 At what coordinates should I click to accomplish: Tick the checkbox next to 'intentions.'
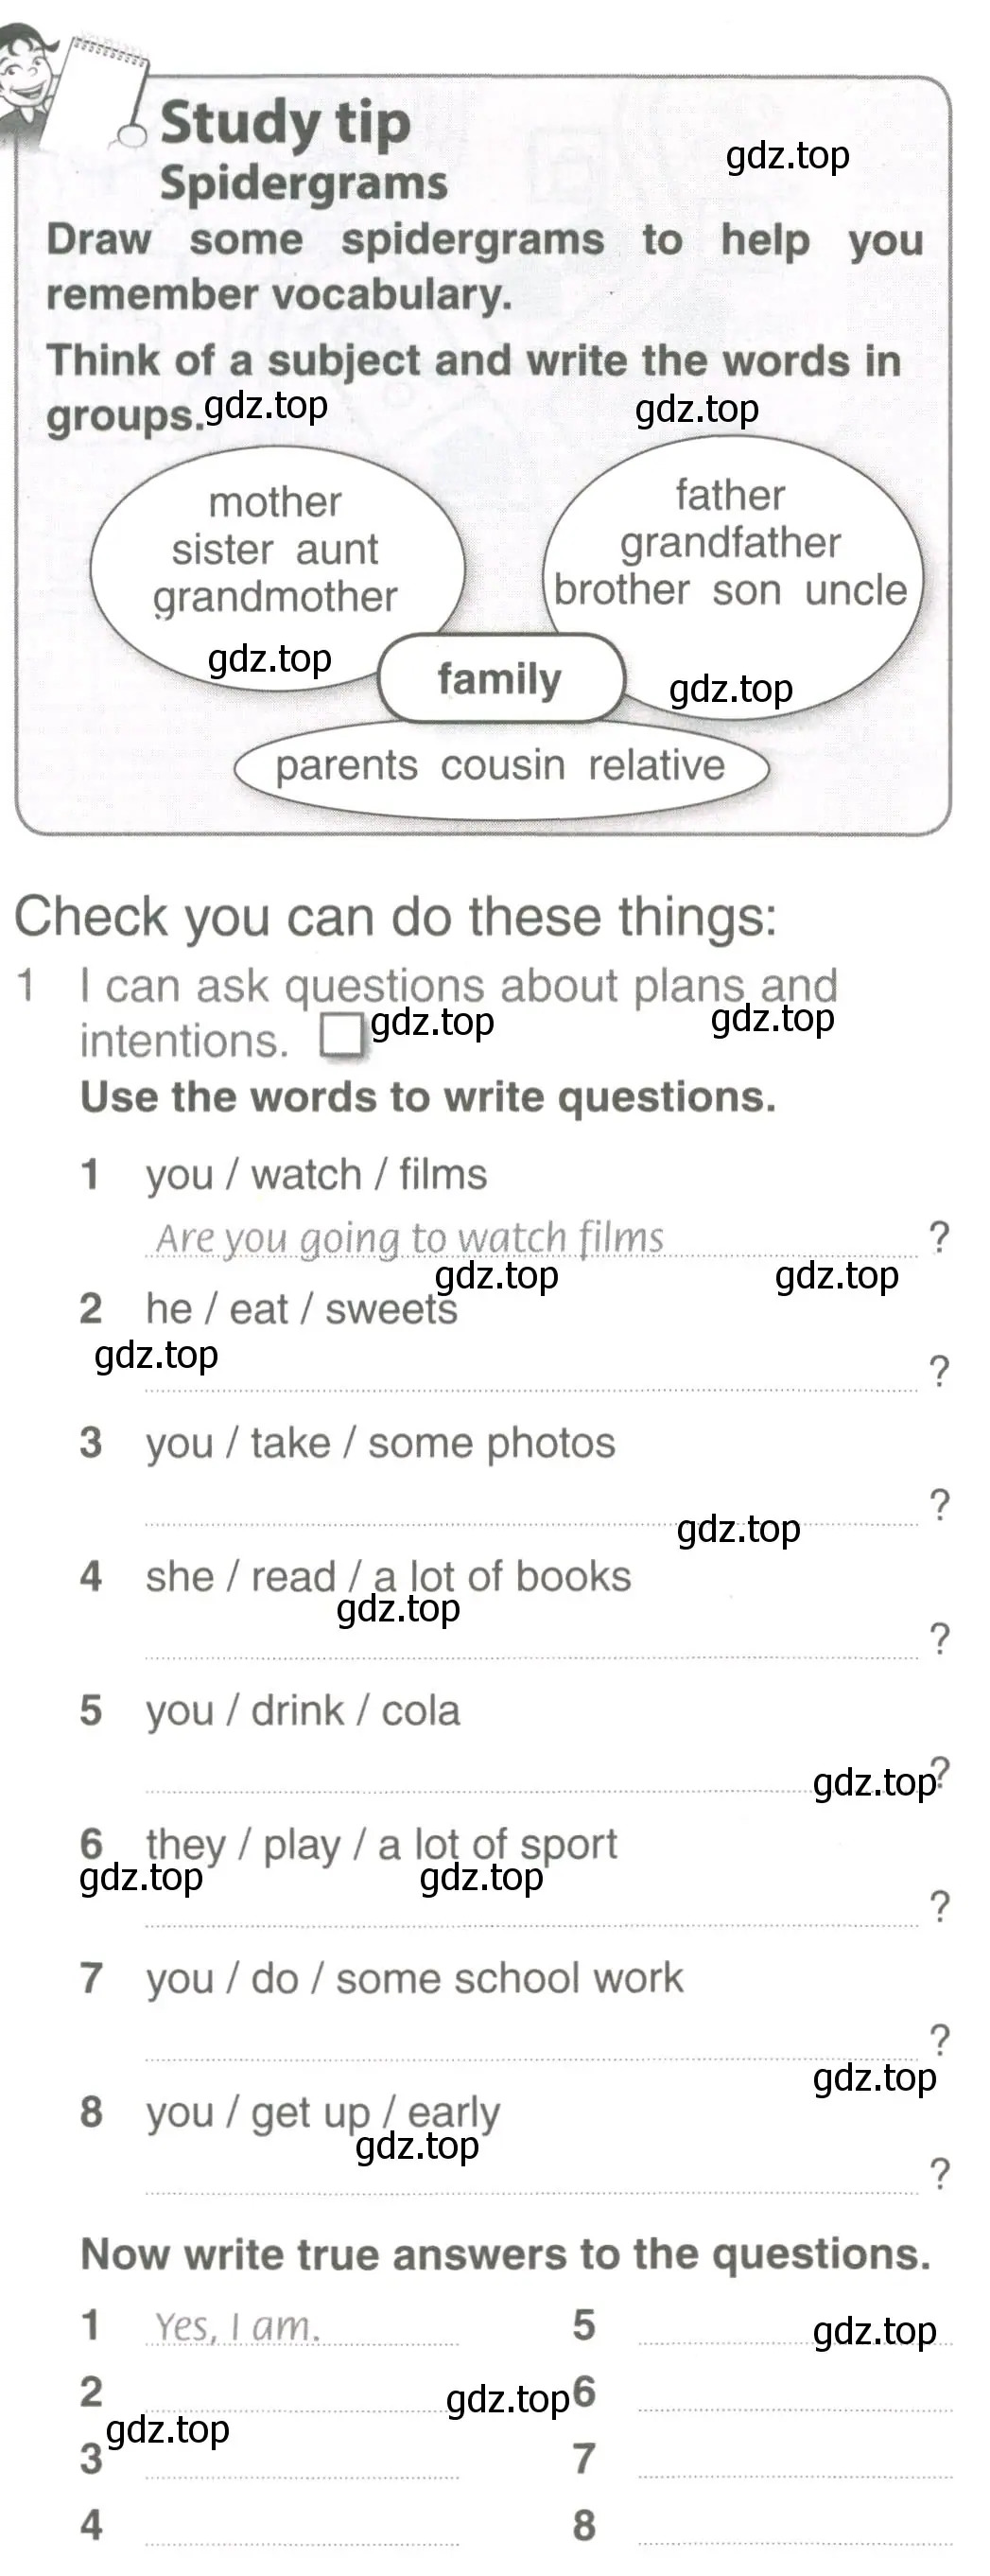click(341, 1036)
